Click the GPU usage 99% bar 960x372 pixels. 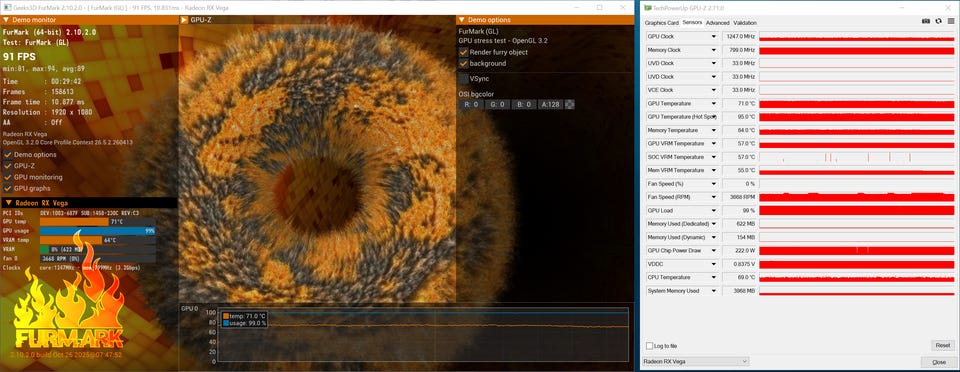click(97, 231)
